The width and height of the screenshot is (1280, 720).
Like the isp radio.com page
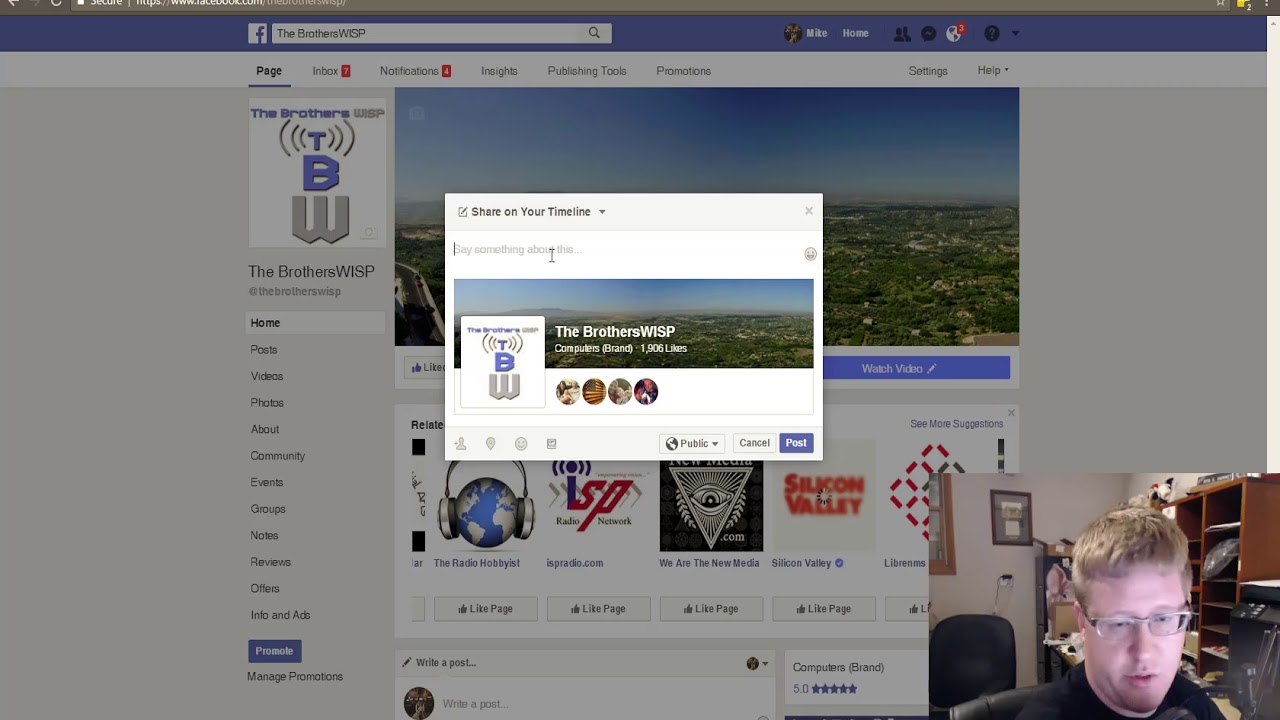[x=598, y=608]
